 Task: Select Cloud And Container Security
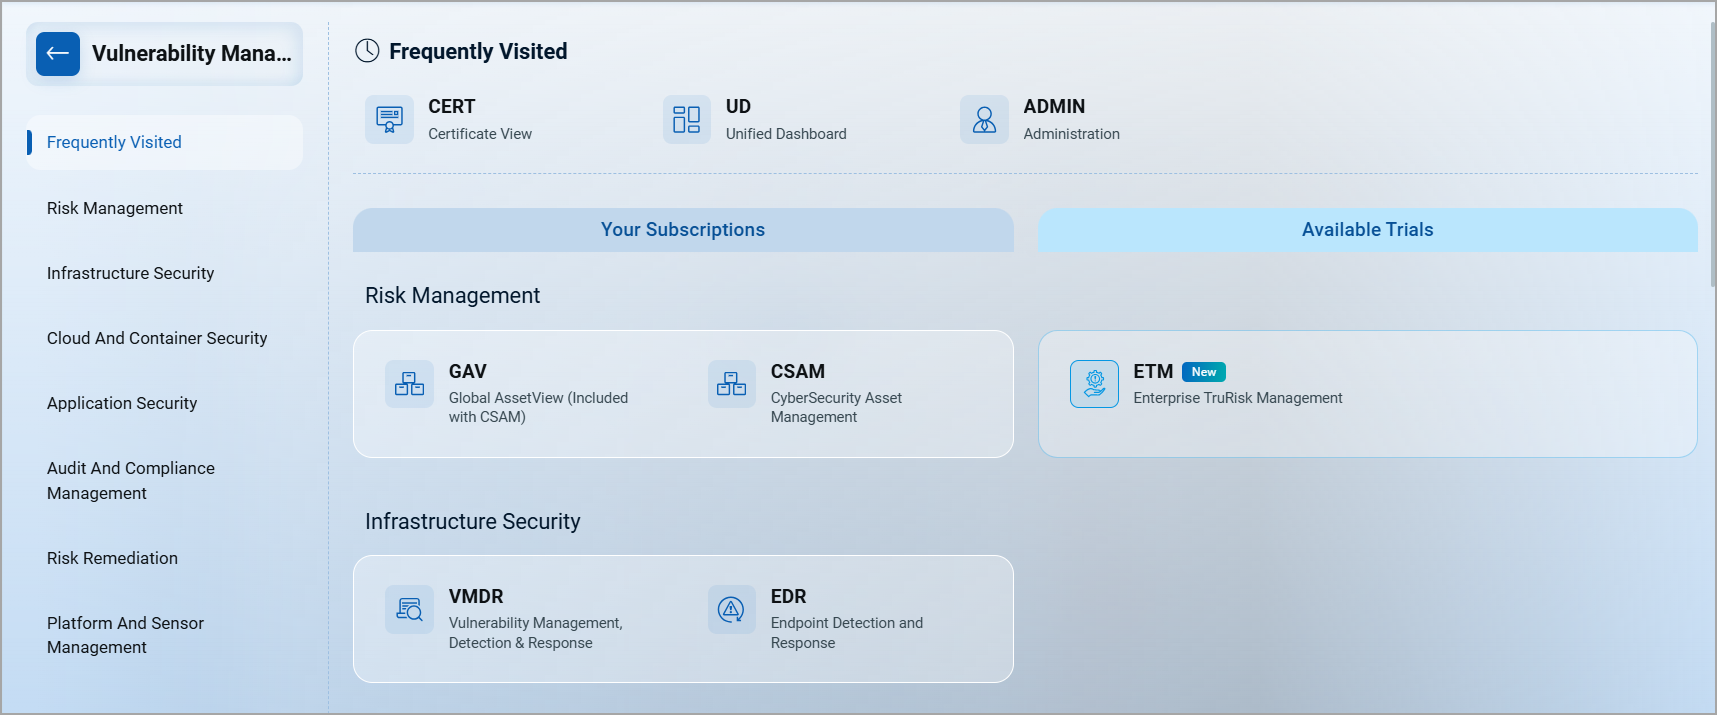pos(157,338)
